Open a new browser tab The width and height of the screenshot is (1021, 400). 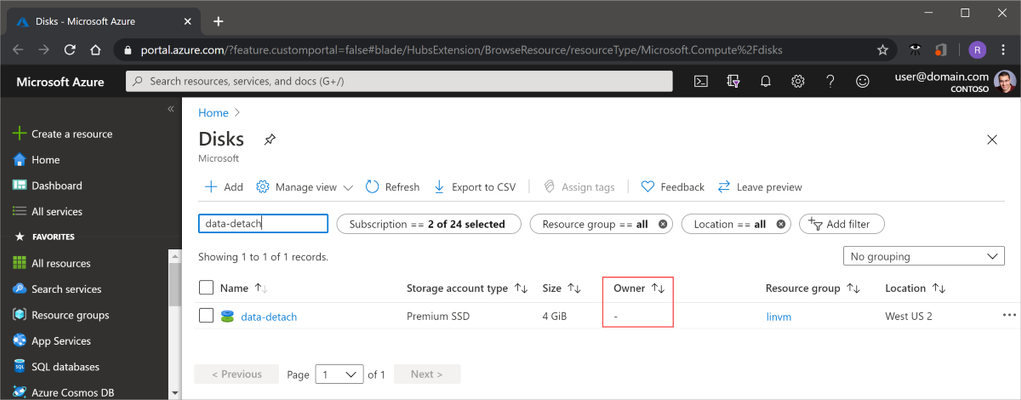[218, 21]
